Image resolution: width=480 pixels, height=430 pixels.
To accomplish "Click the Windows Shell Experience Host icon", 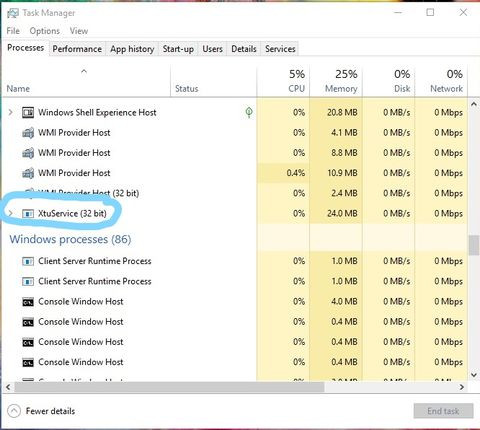I will tap(28, 113).
